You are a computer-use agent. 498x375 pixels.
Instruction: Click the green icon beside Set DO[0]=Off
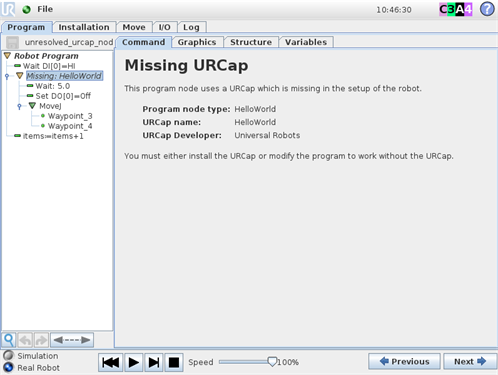(x=30, y=96)
